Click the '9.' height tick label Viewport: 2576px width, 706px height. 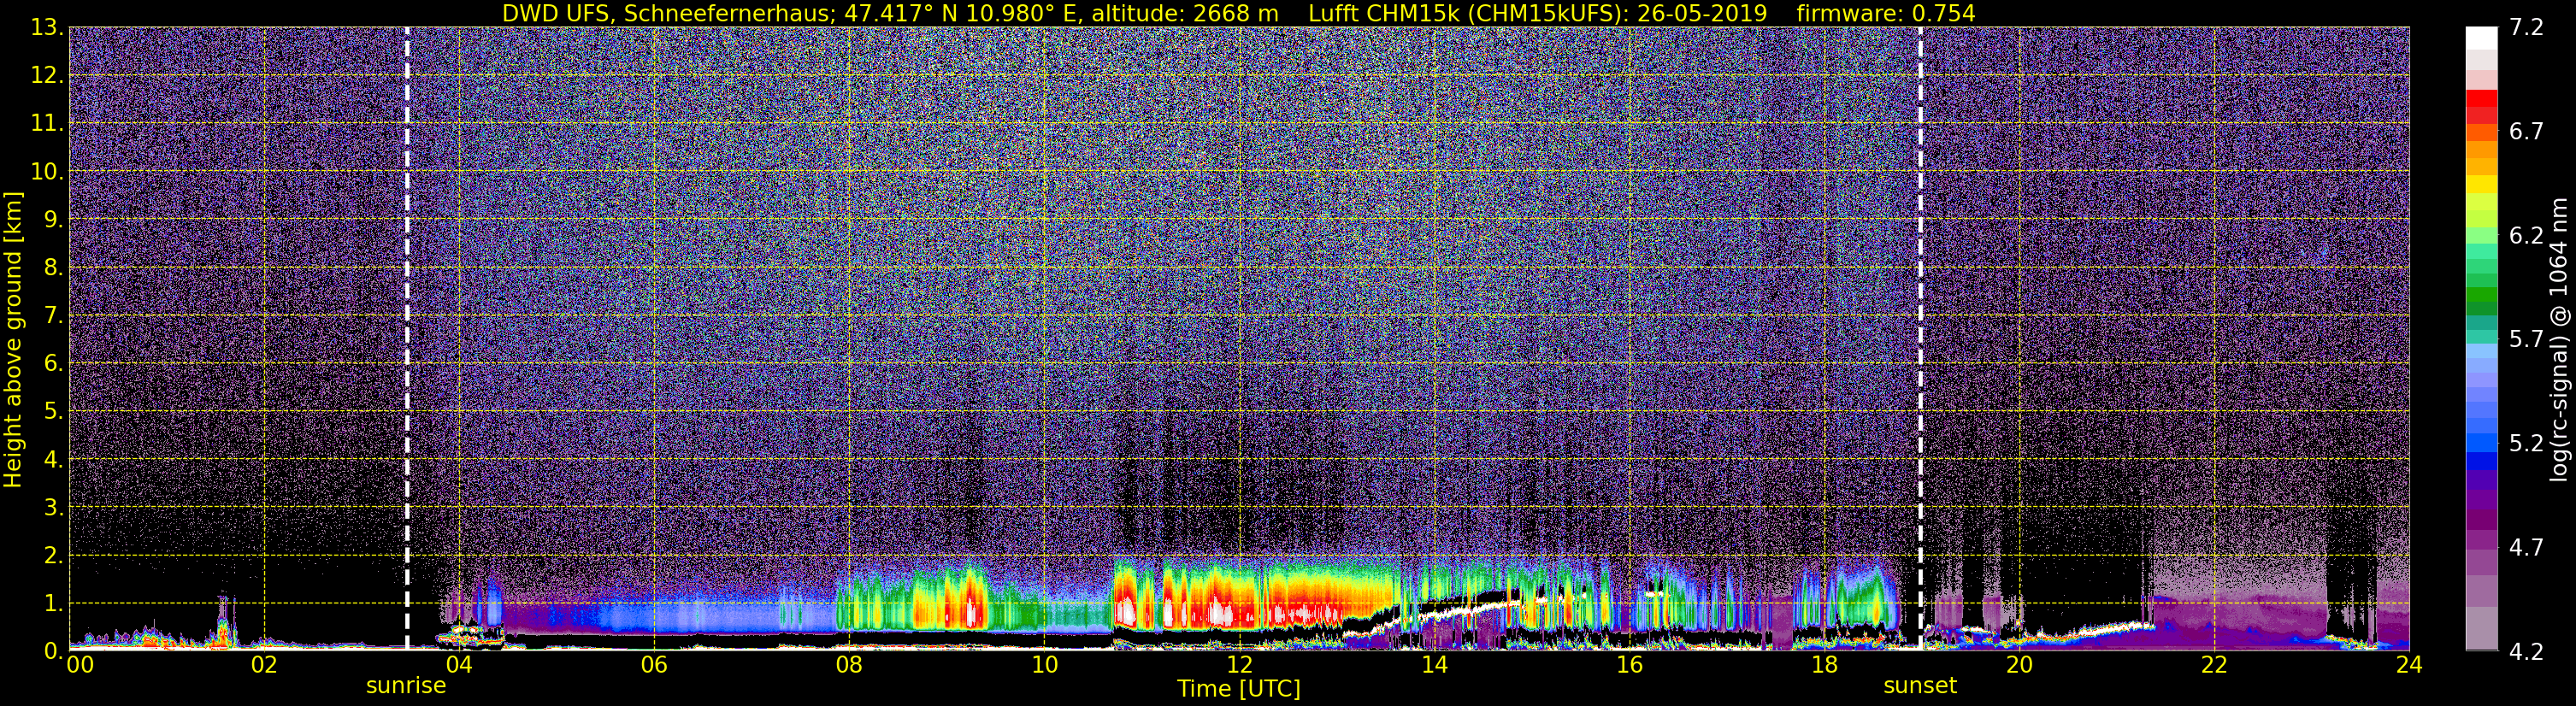pyautogui.click(x=52, y=220)
